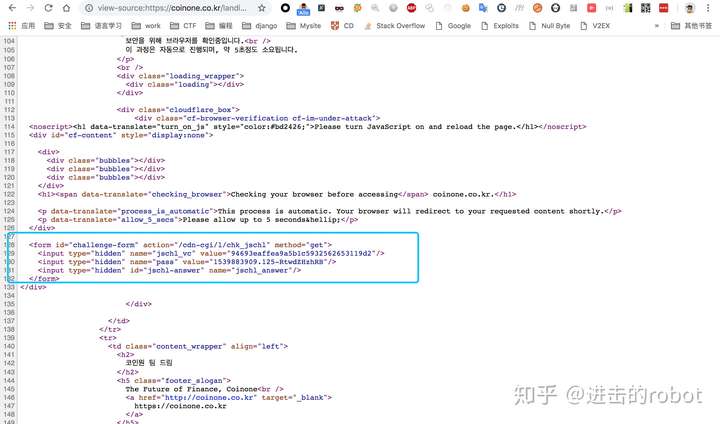Open the Google Translate extension
Viewport: 720px width, 424px height.
click(x=483, y=8)
